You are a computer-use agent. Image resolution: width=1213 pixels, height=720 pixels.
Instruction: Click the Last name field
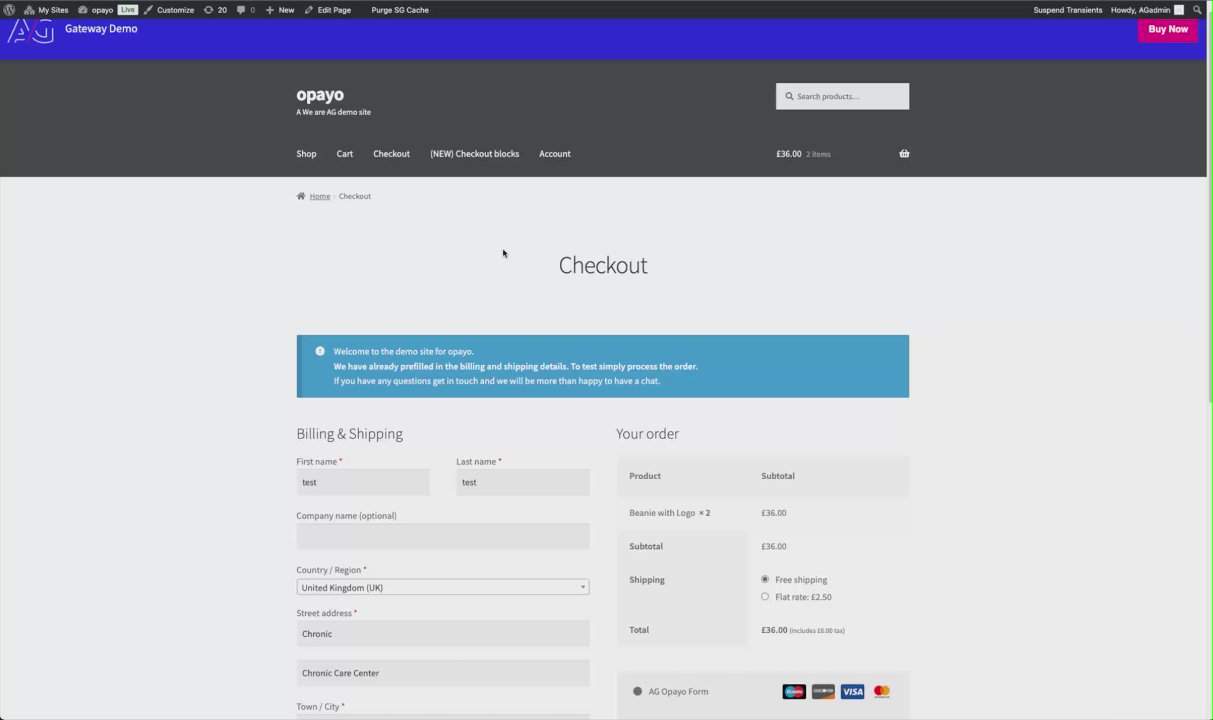pos(523,482)
